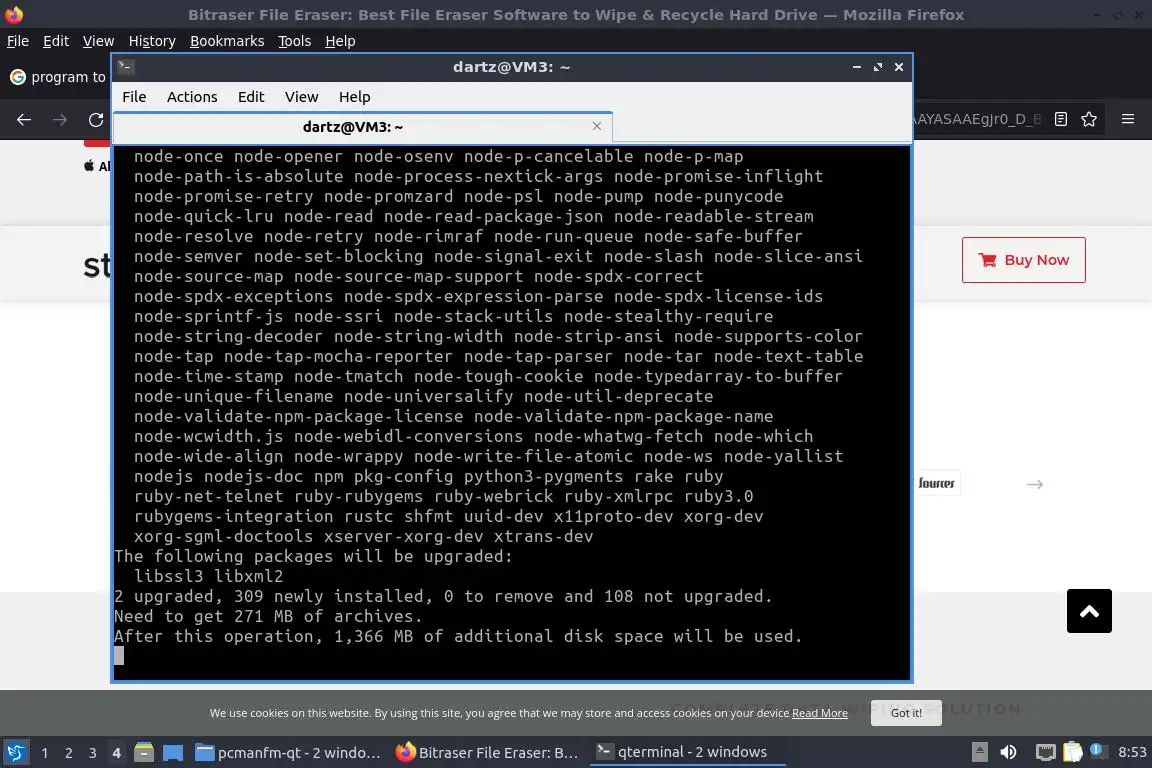Click the Buy Now button on Bitraser page

(x=1023, y=260)
